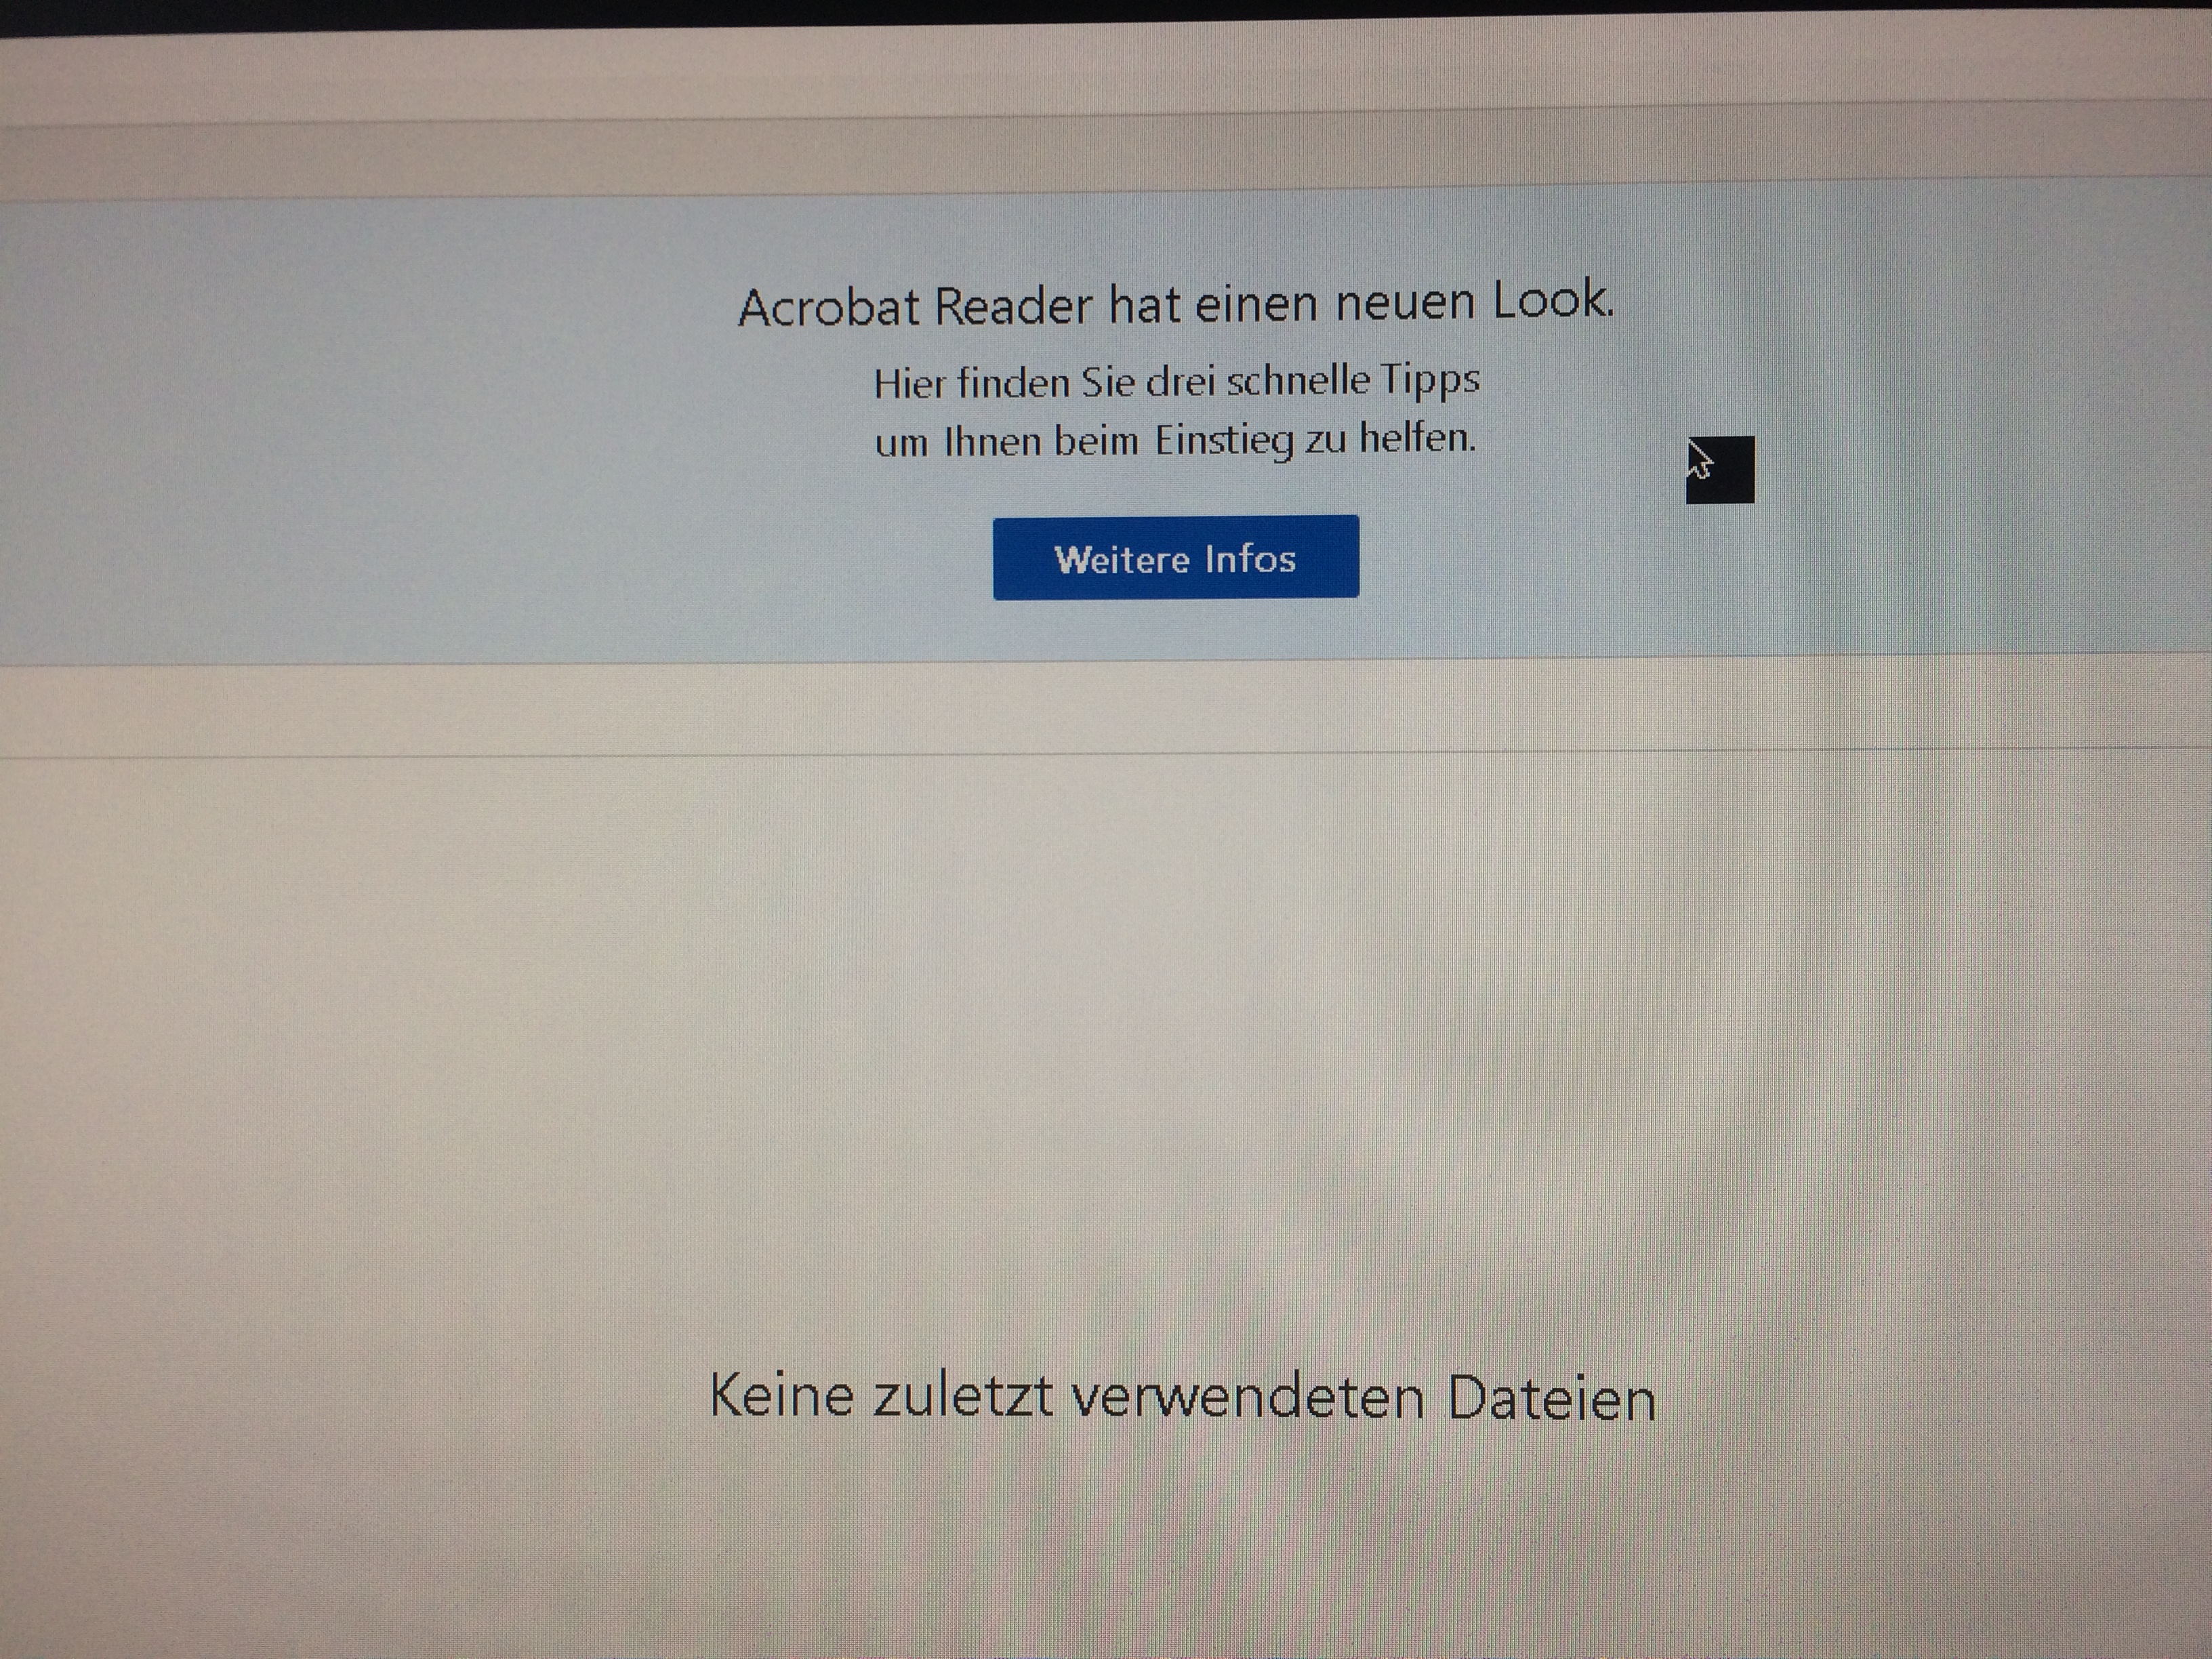This screenshot has height=1659, width=2212.
Task: Click the word Acrobat in the banner heading
Action: pyautogui.click(x=829, y=307)
